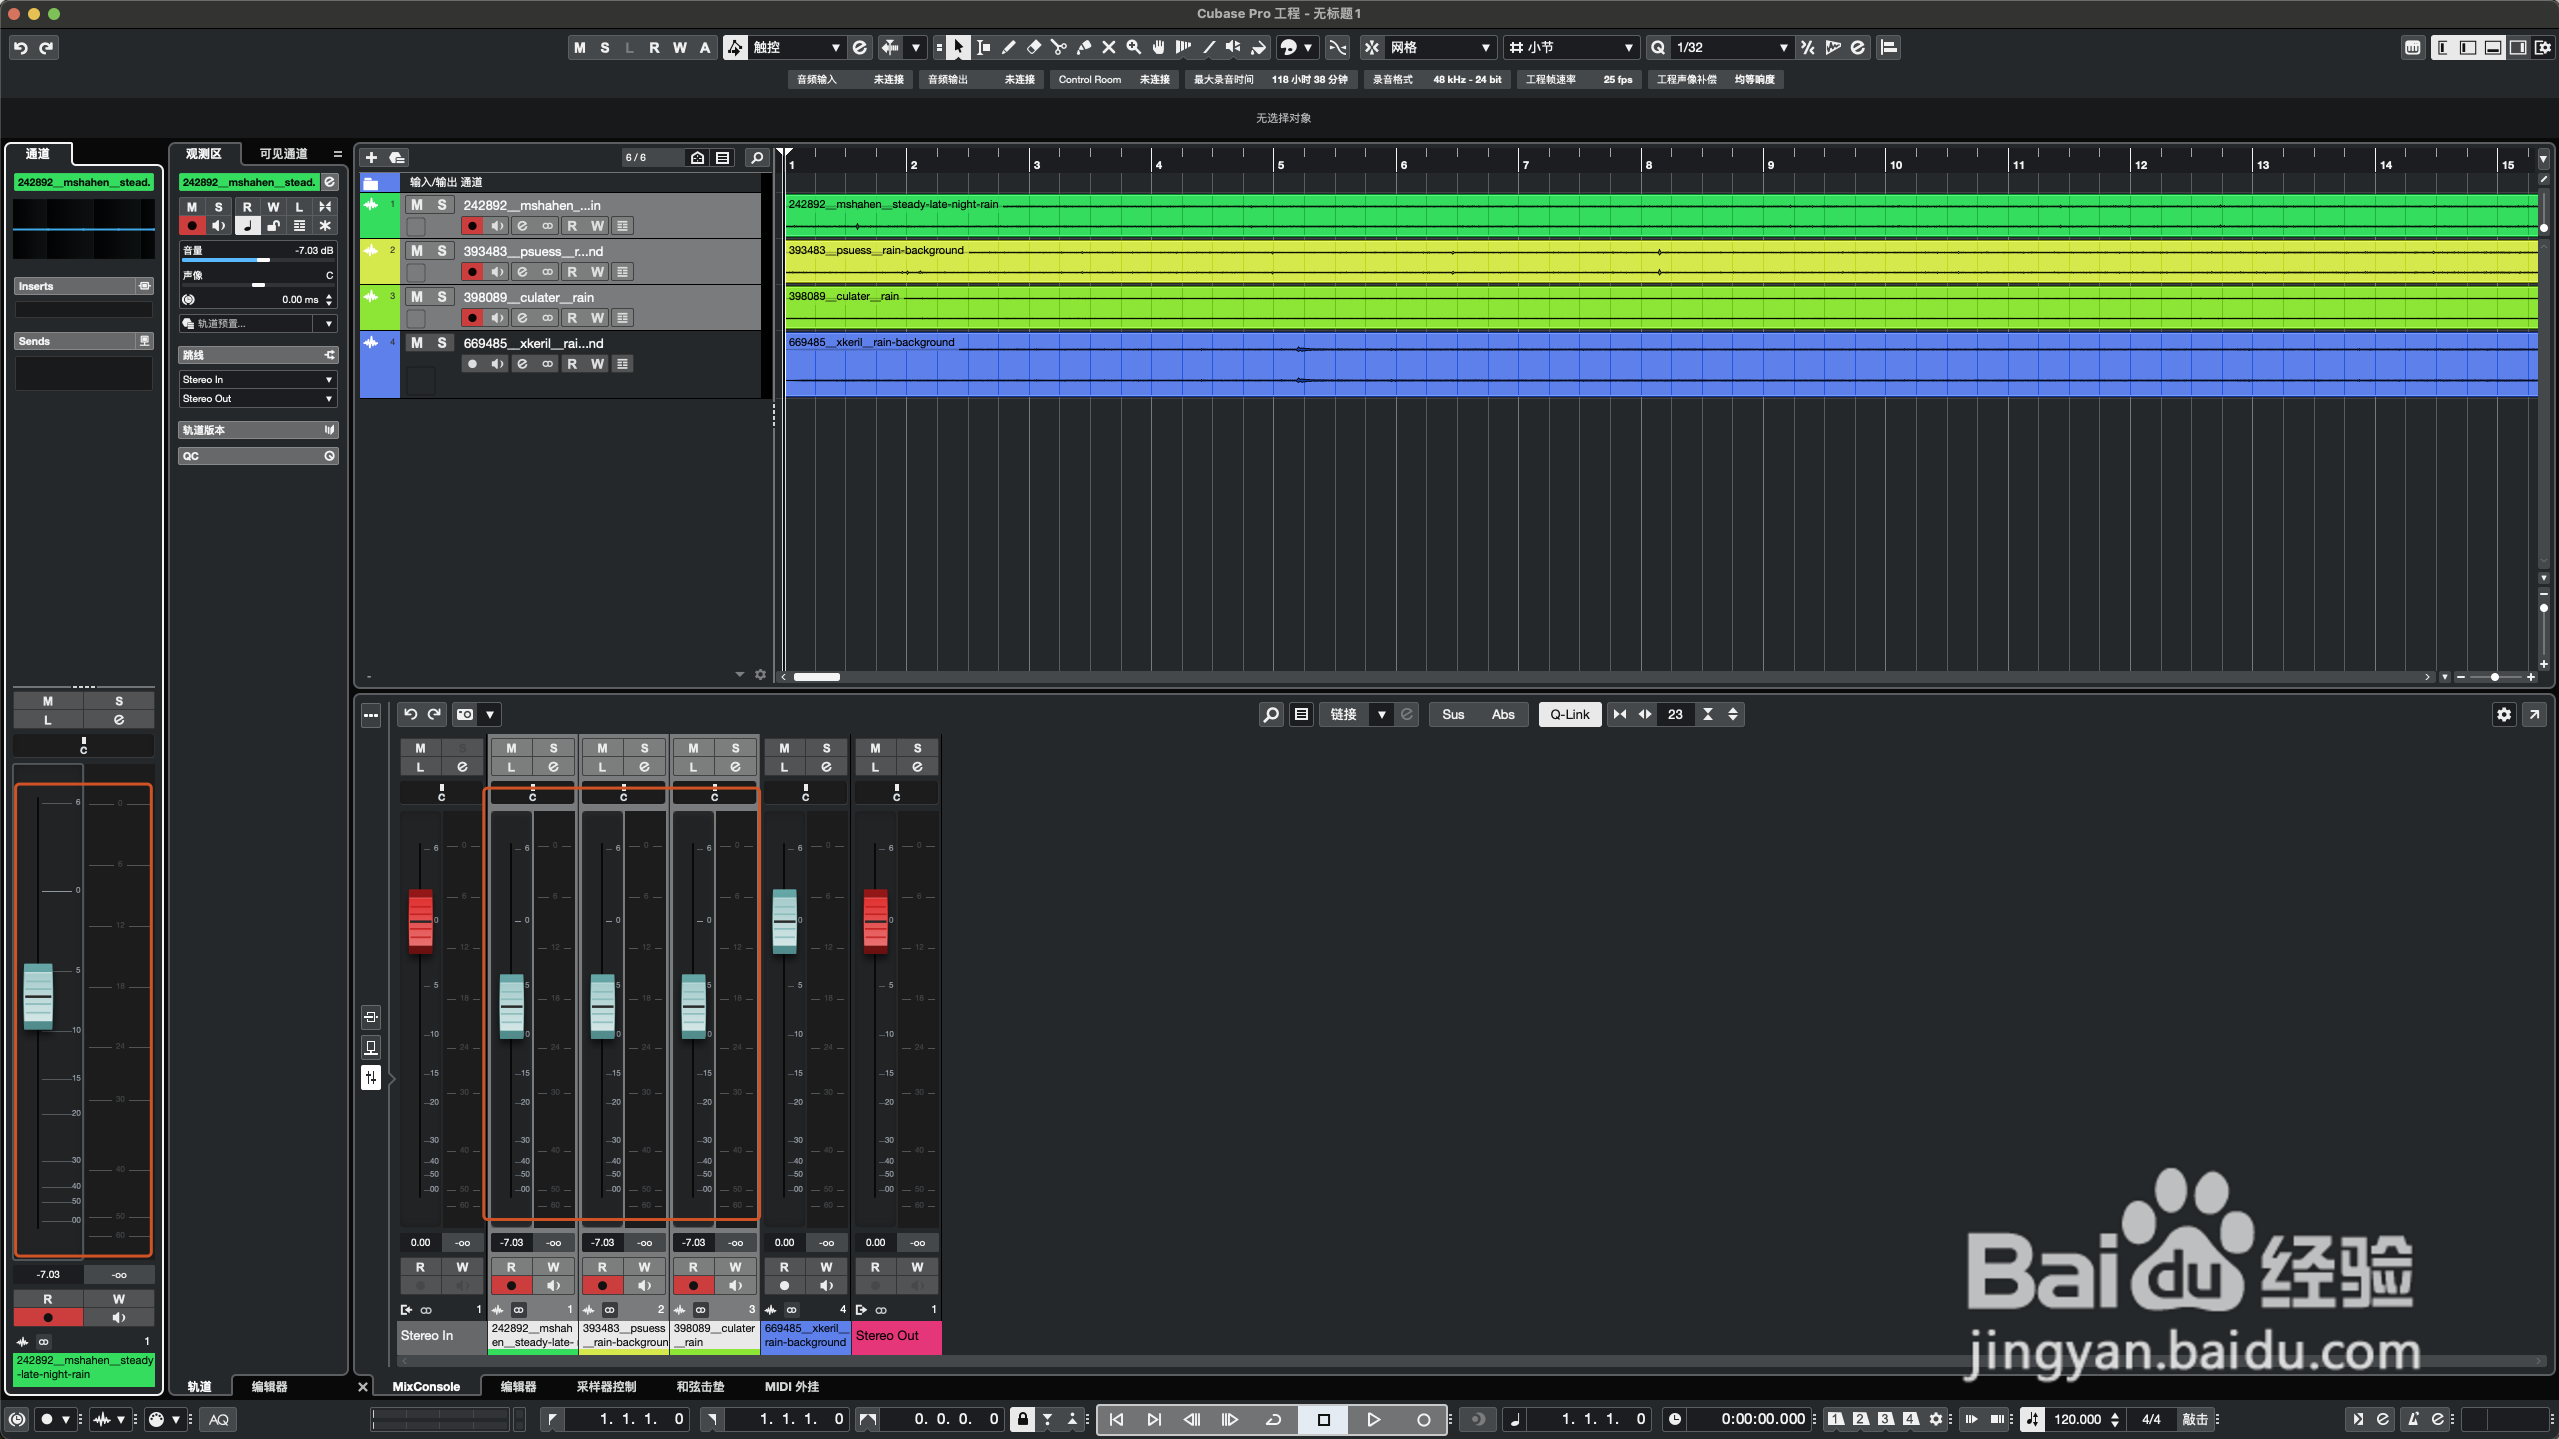
Task: Open the 和弦击垫 lower zone tab
Action: [700, 1386]
